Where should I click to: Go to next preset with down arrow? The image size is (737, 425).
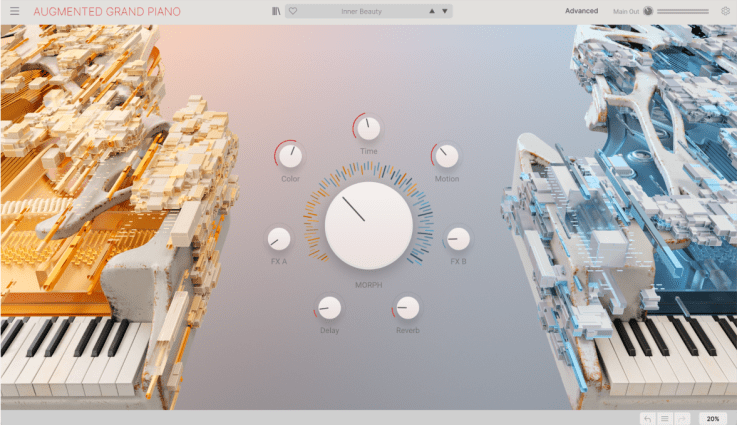click(x=445, y=11)
